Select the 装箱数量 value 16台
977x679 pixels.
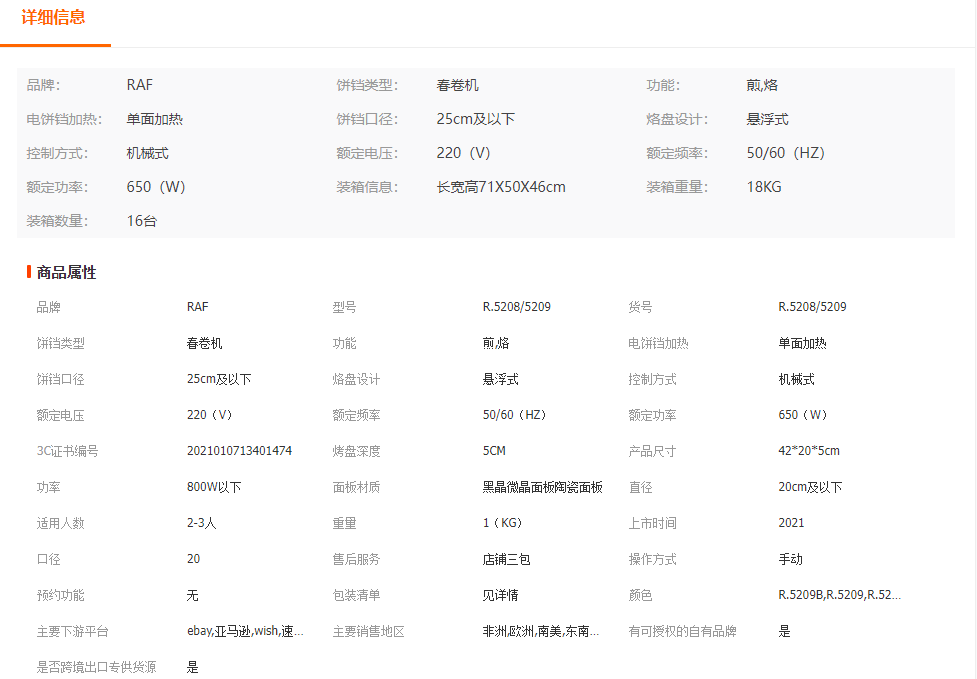[142, 221]
